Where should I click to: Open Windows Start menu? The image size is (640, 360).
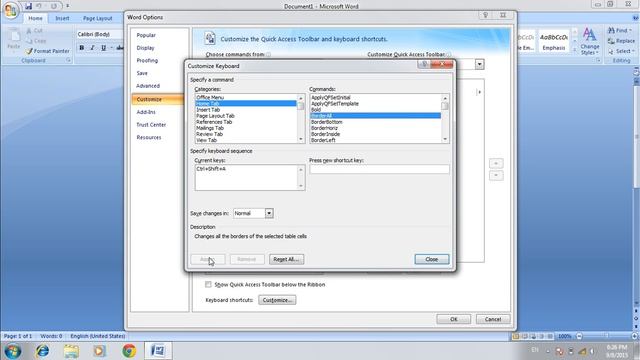[x=13, y=351]
